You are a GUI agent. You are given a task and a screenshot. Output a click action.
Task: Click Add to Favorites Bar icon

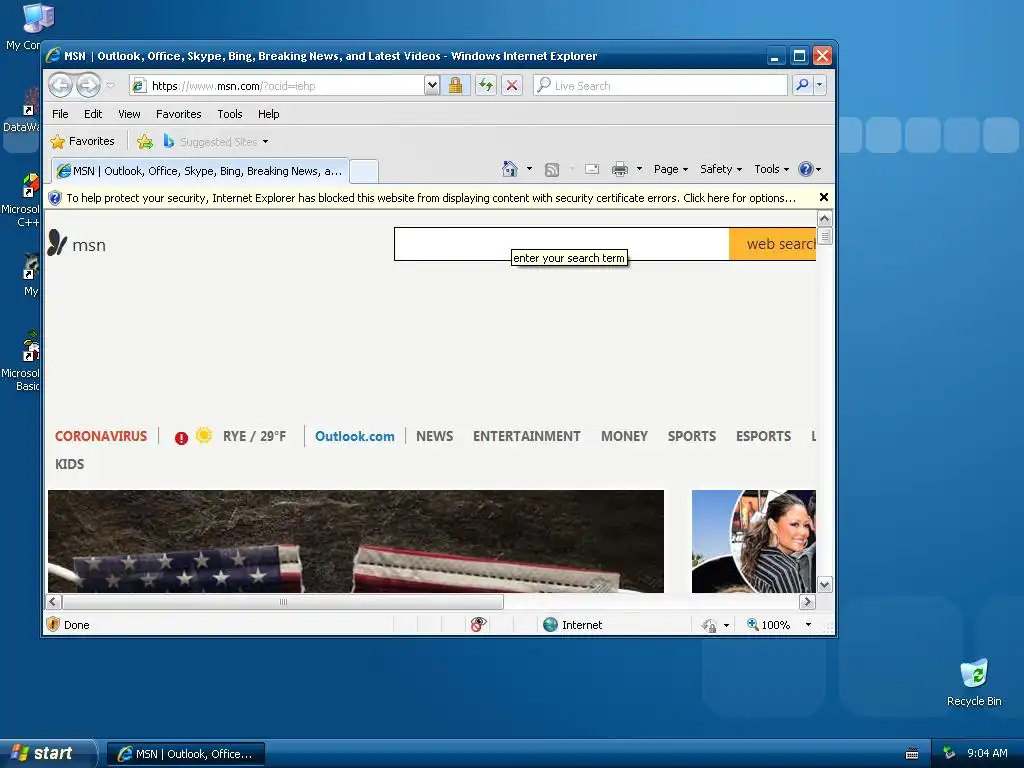coord(145,141)
